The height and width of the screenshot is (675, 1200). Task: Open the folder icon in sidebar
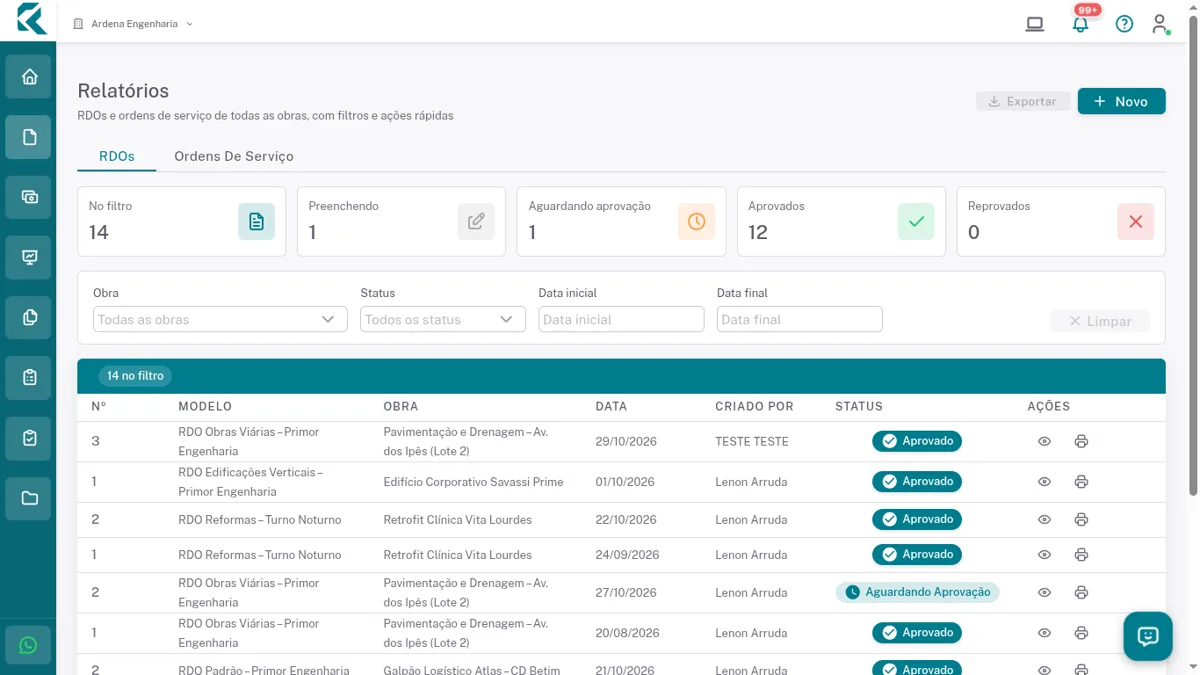(x=28, y=497)
